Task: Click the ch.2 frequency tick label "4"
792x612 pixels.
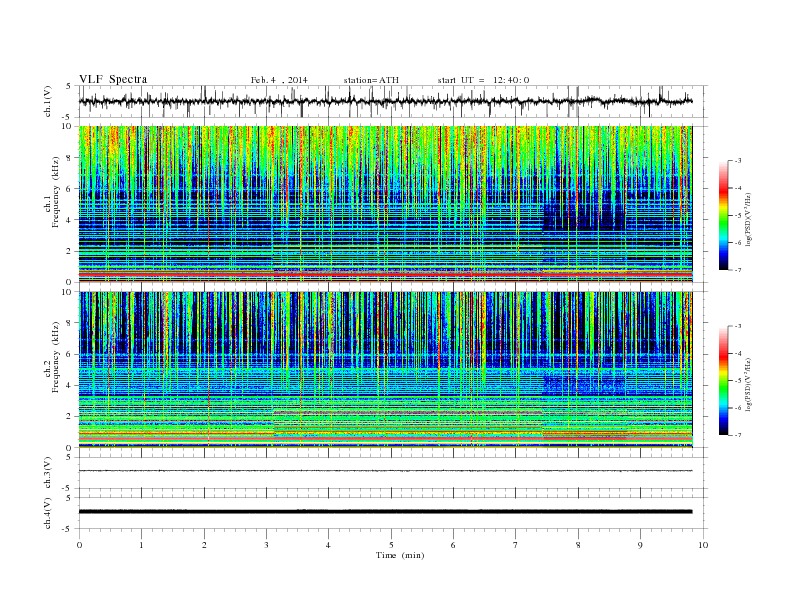Action: (69, 386)
